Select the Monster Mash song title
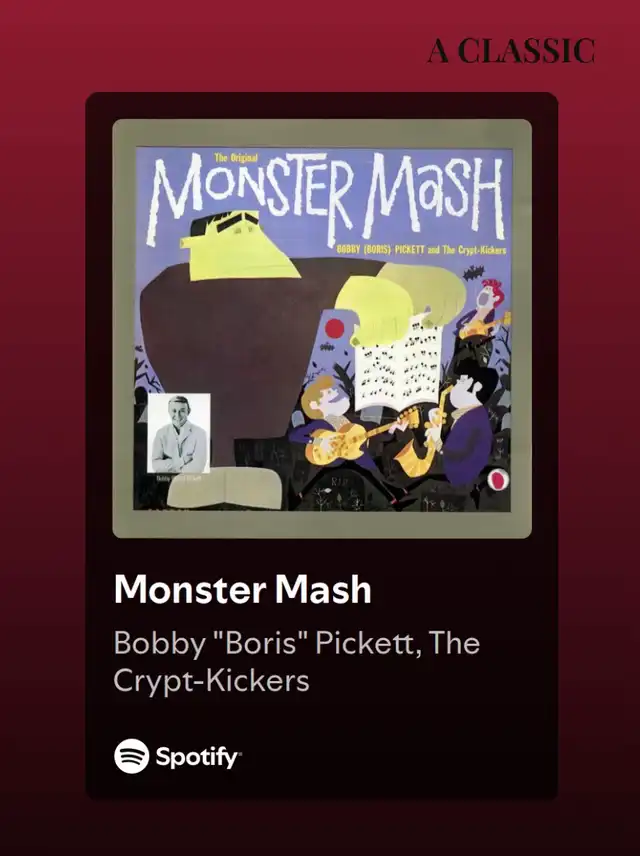Image resolution: width=640 pixels, height=856 pixels. (242, 590)
